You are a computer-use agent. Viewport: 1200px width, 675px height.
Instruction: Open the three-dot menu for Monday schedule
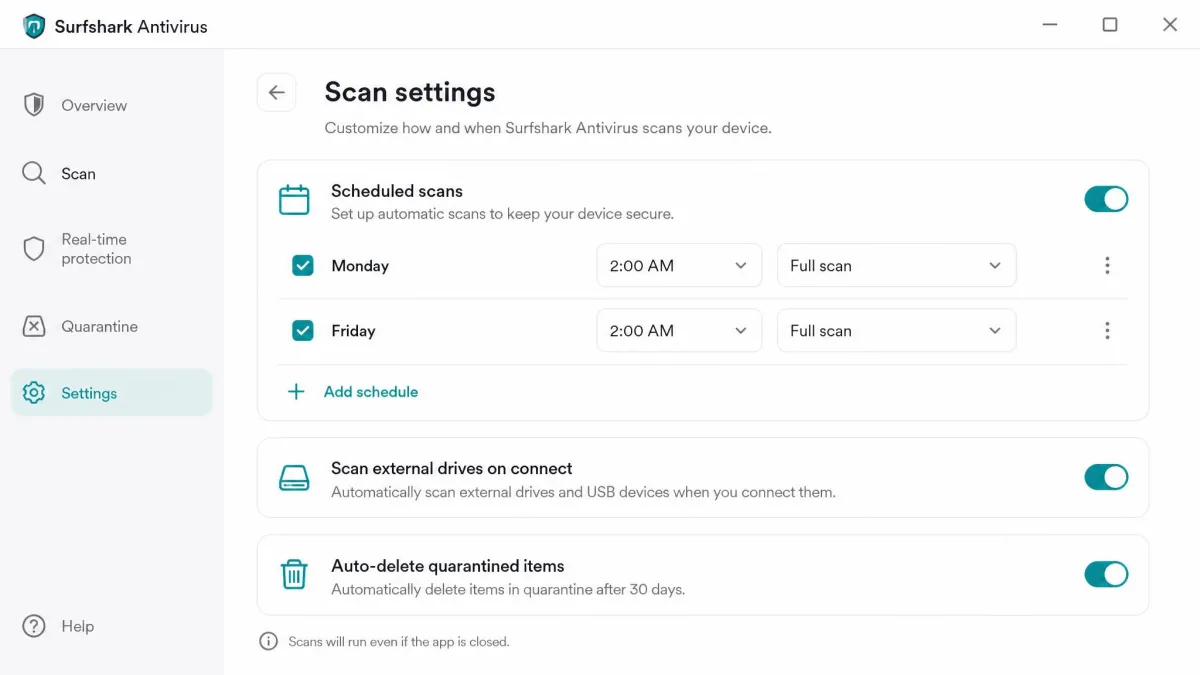1107,266
